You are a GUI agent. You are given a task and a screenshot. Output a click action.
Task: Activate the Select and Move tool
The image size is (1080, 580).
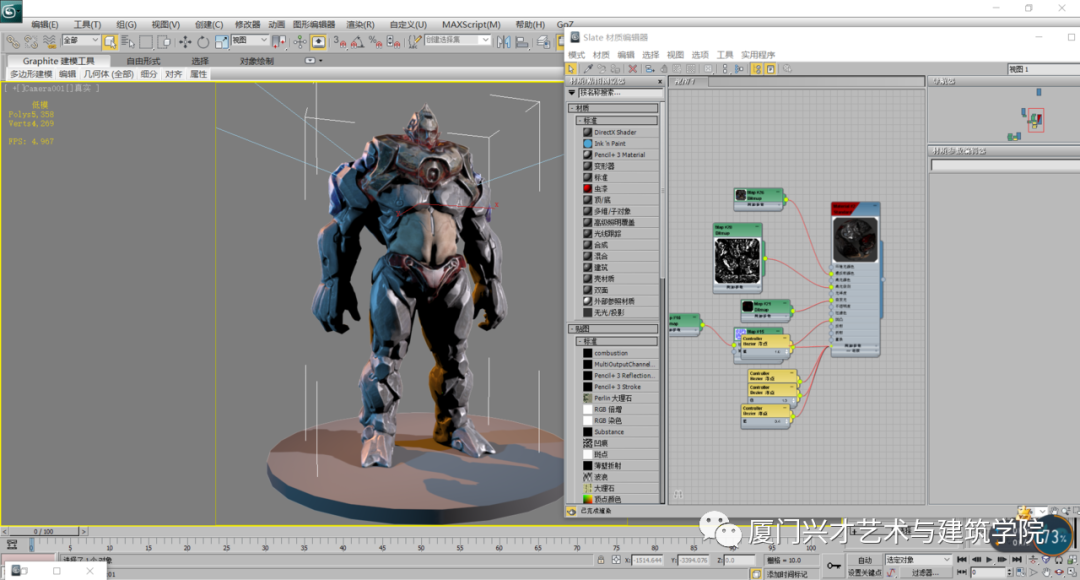coord(185,41)
